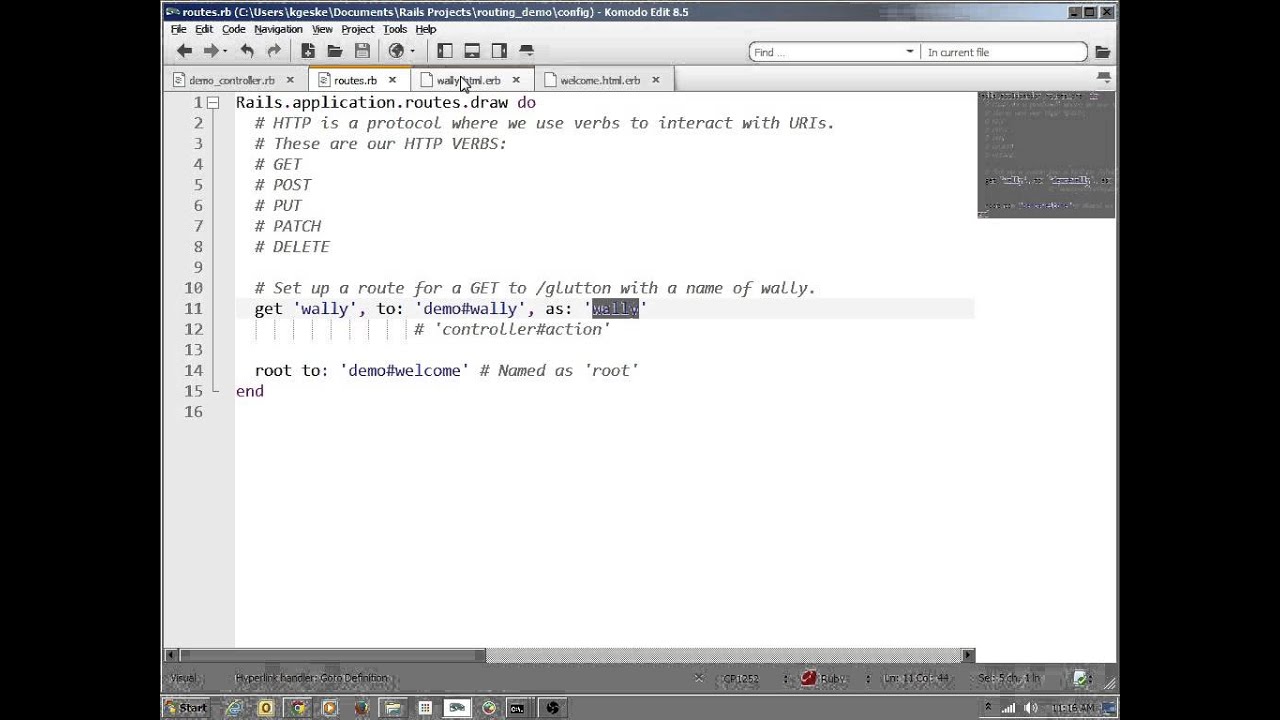Toggle the bottom pane visibility icon
This screenshot has height=720, width=1280.
472,51
